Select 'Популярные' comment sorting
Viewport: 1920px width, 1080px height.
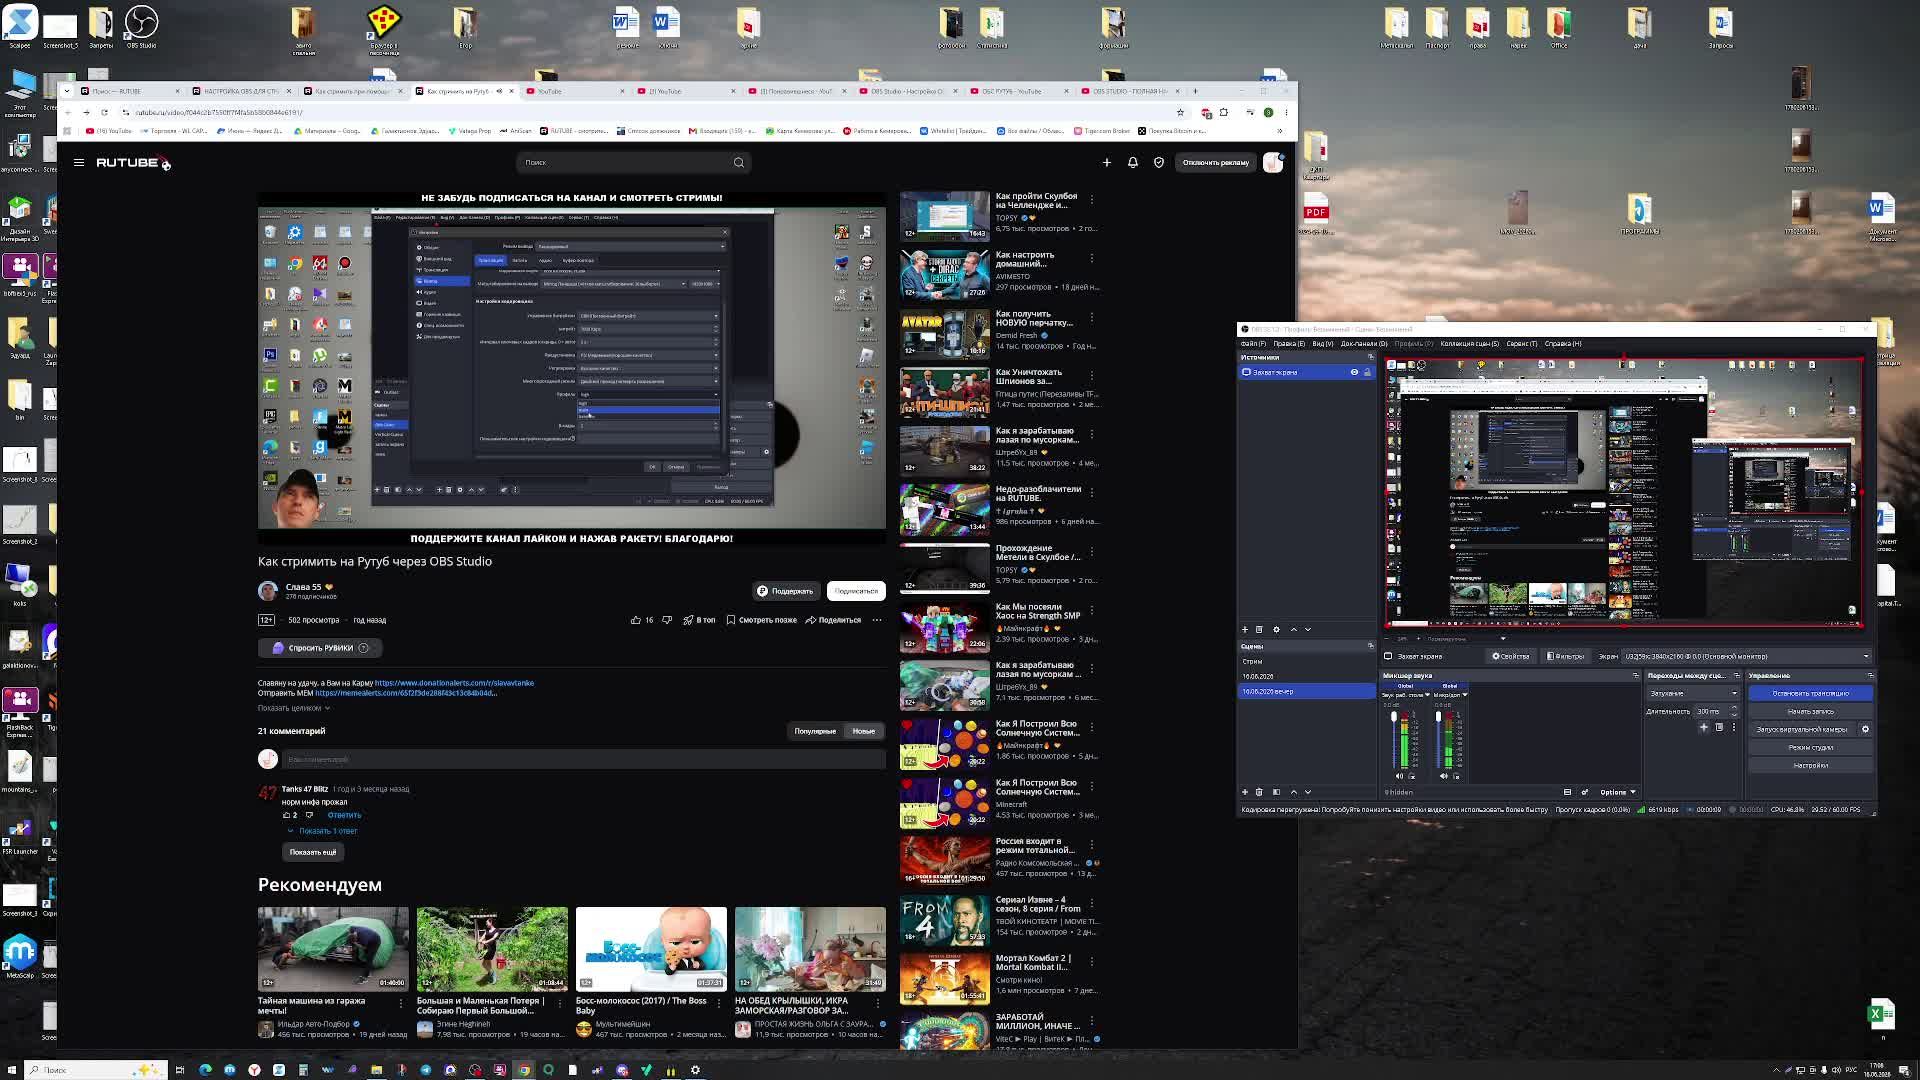click(x=815, y=731)
